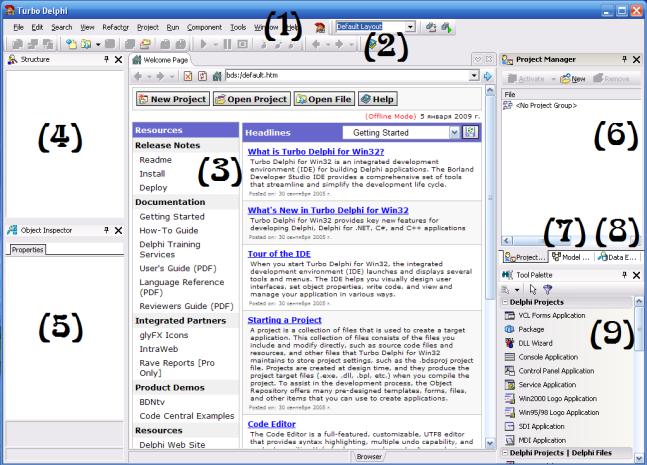Click New in Project Manager toolbar
The height and width of the screenshot is (465, 647).
click(x=573, y=78)
